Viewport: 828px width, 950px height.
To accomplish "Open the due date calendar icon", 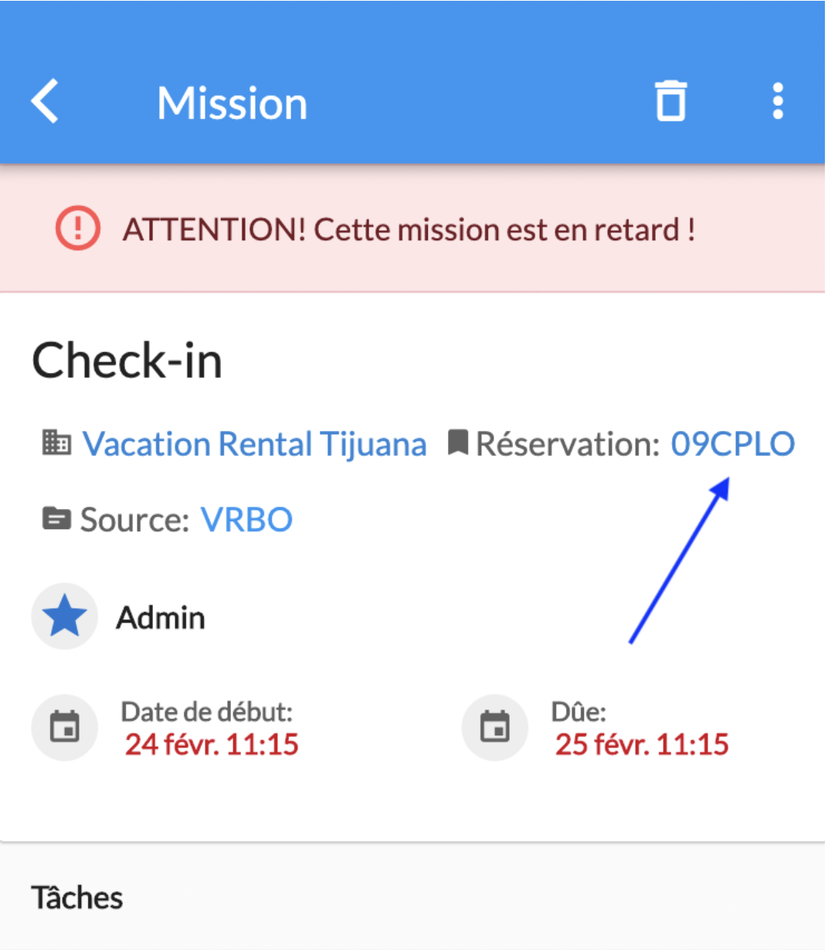I will click(495, 727).
